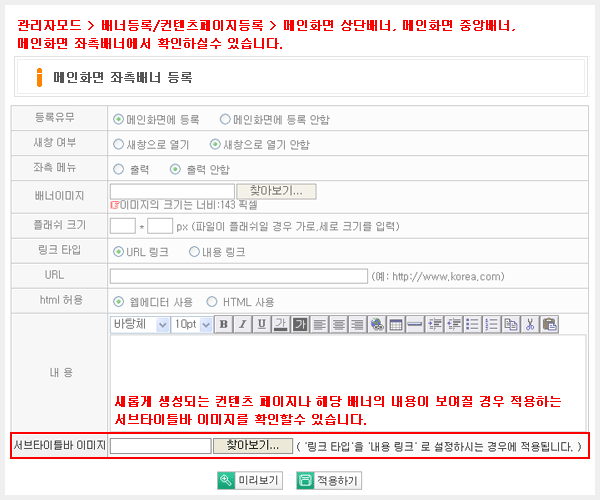Choose '새창으로 열기' radio button

point(119,143)
